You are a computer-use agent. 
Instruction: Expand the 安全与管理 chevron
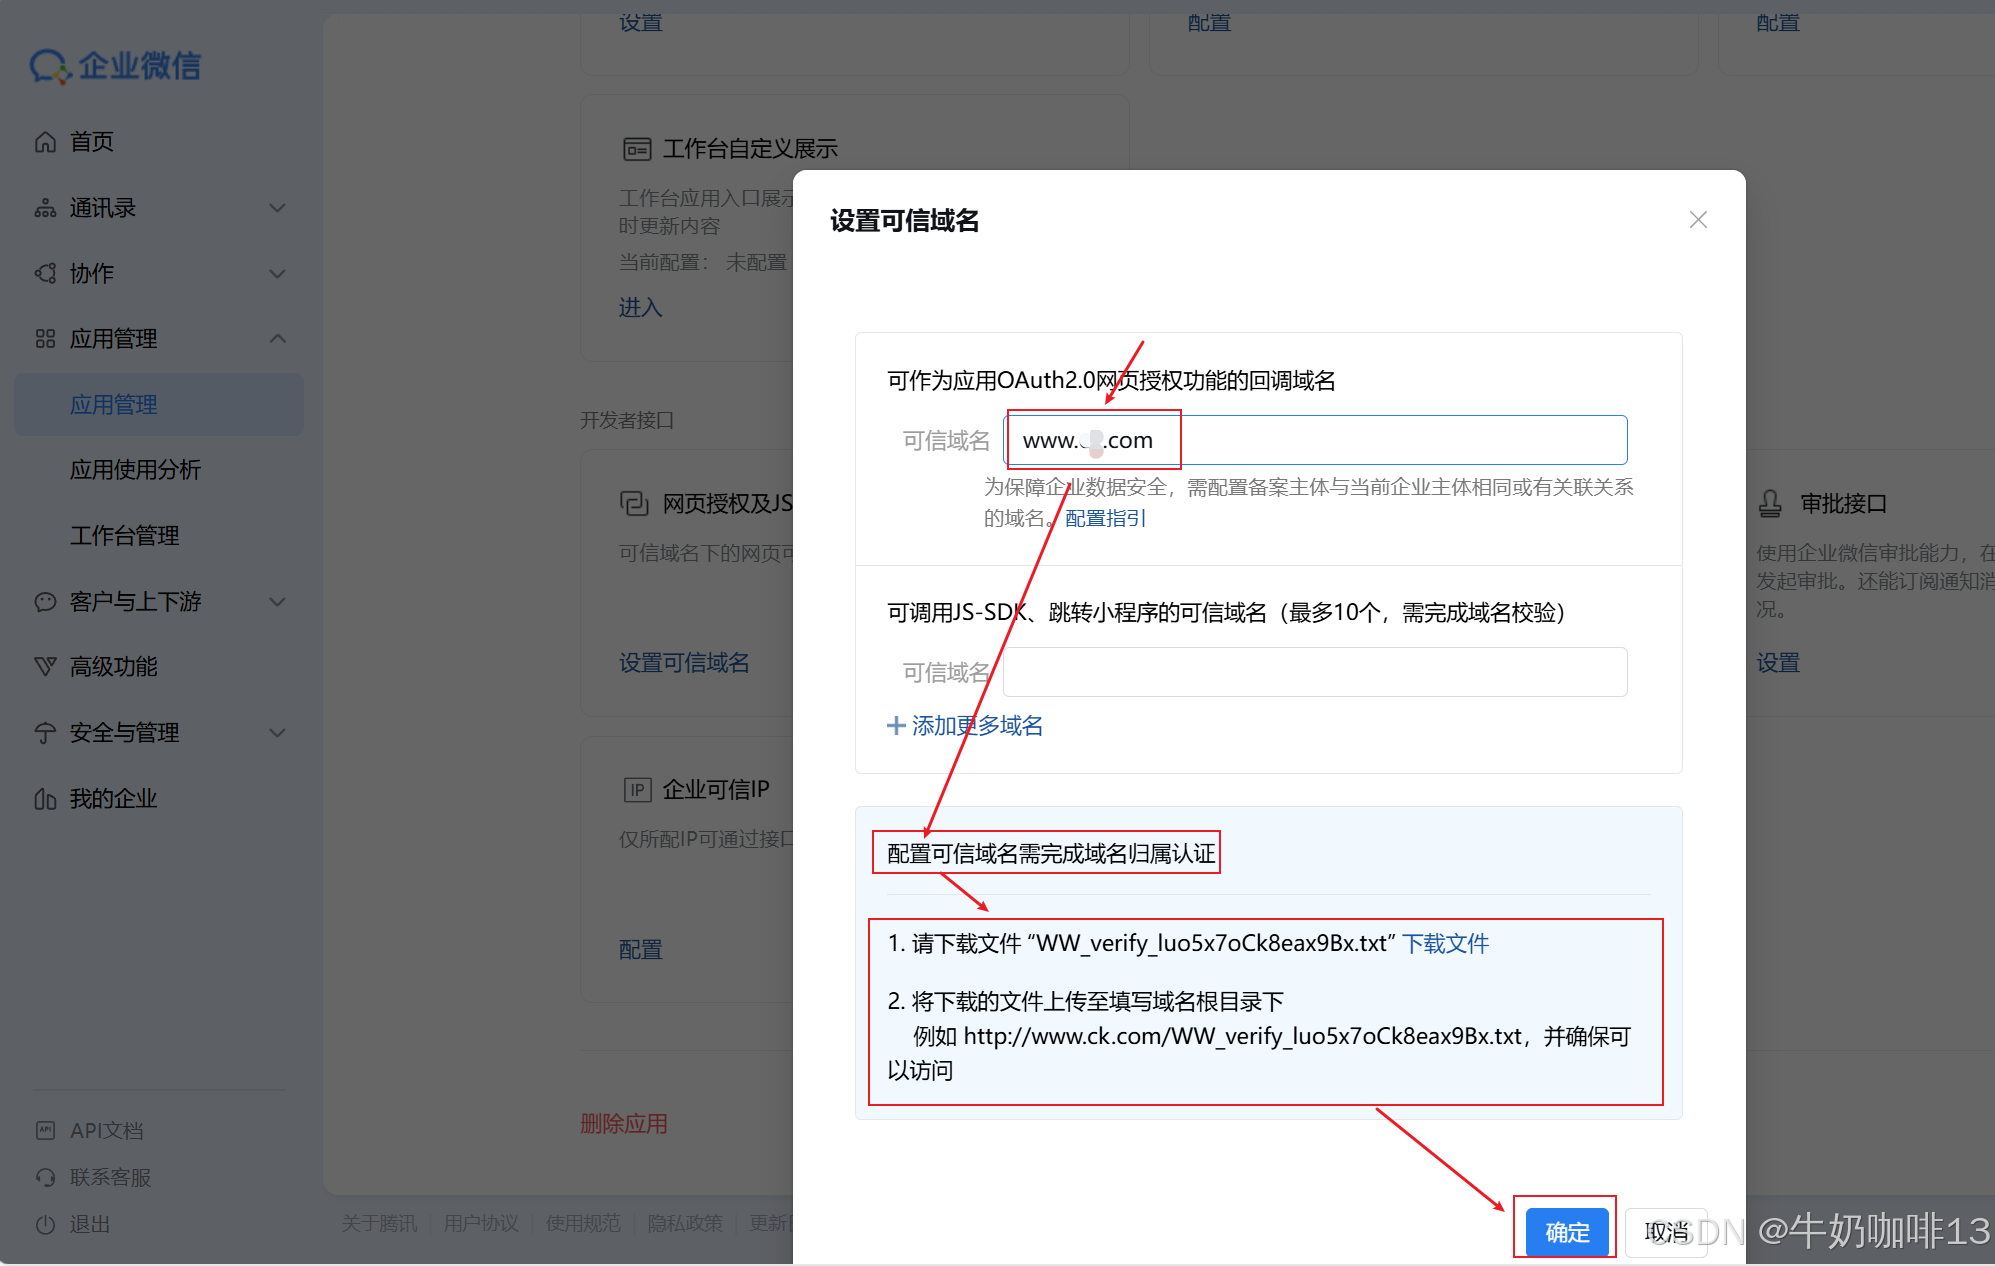(x=278, y=733)
